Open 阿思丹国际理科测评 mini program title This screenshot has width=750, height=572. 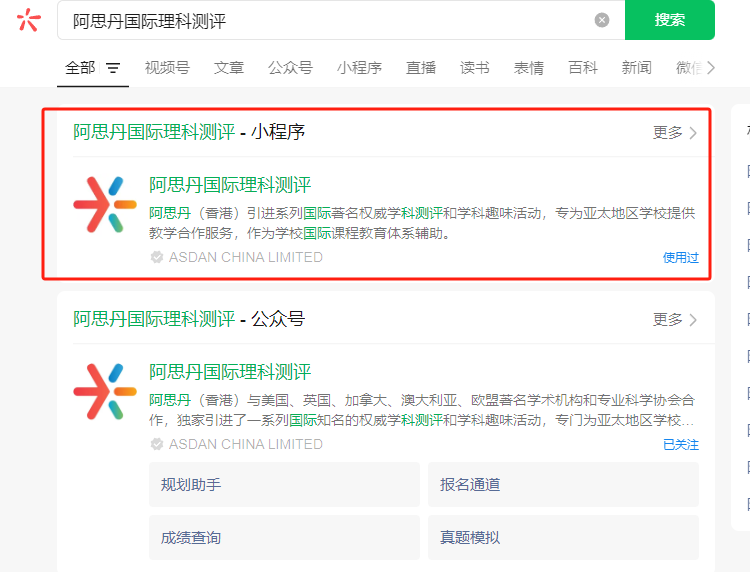click(230, 185)
